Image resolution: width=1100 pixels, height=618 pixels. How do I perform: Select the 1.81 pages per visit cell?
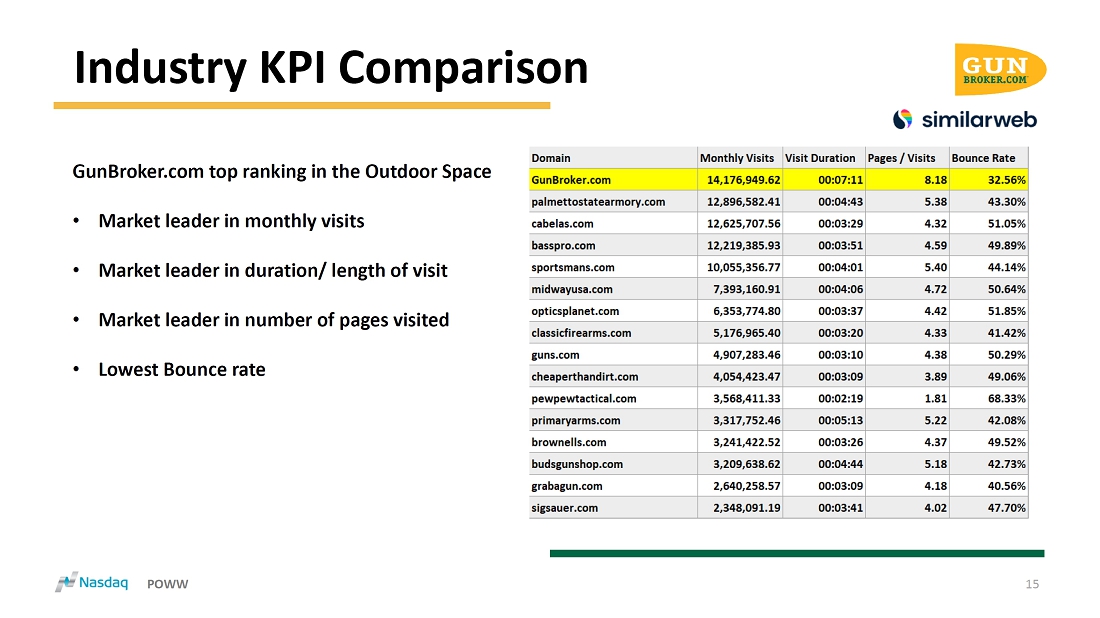tap(907, 398)
